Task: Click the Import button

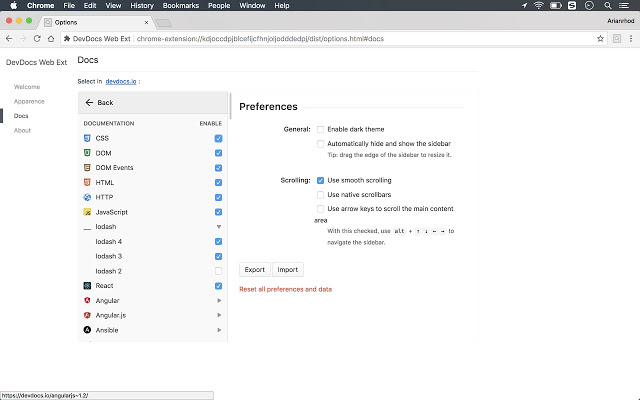Action: click(288, 270)
